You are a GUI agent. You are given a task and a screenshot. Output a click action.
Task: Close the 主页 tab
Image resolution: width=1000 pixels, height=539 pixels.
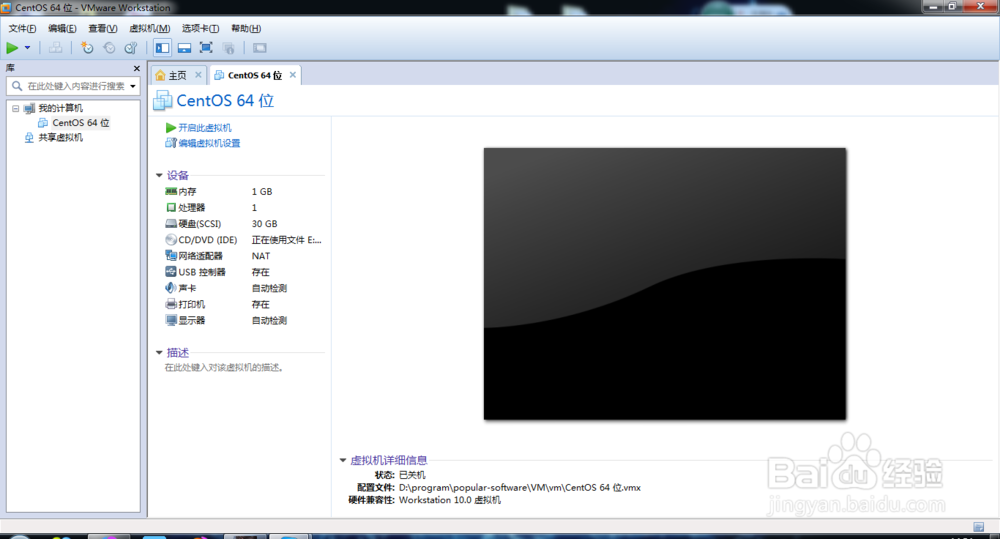[198, 75]
